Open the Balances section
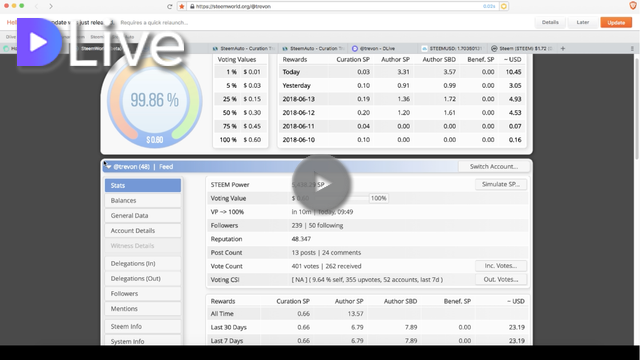The width and height of the screenshot is (640, 360). [143, 200]
